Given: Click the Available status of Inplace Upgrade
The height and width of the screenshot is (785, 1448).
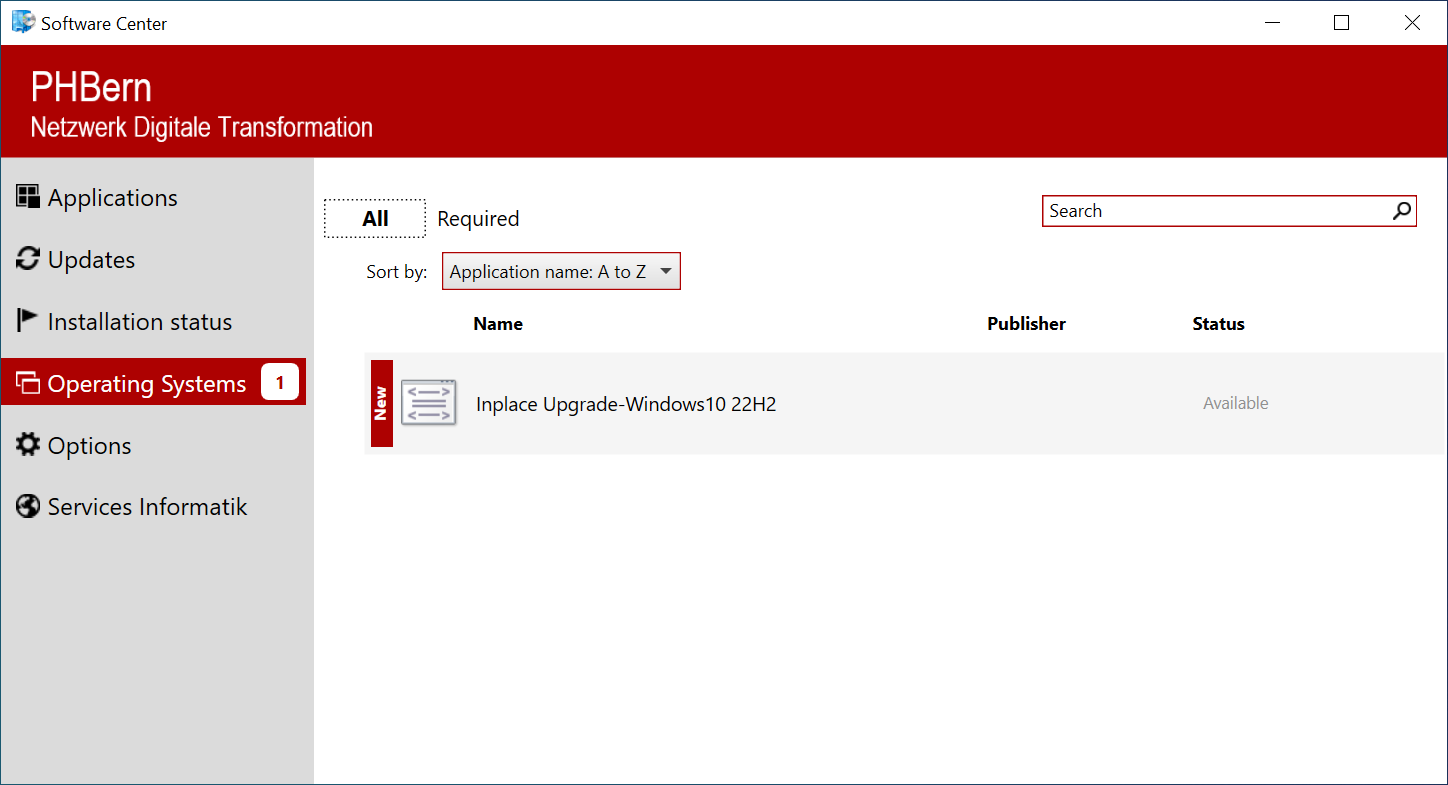Looking at the screenshot, I should pos(1235,403).
